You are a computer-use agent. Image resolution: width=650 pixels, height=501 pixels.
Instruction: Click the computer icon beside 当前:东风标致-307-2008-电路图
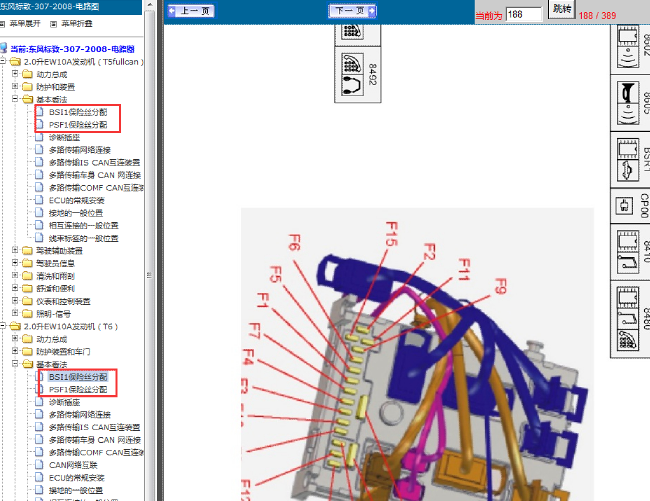[4, 48]
